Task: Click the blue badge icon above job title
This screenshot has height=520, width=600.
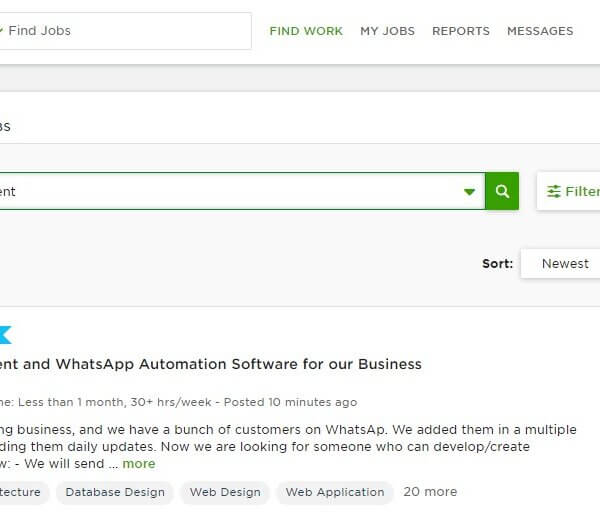Action: pos(5,334)
